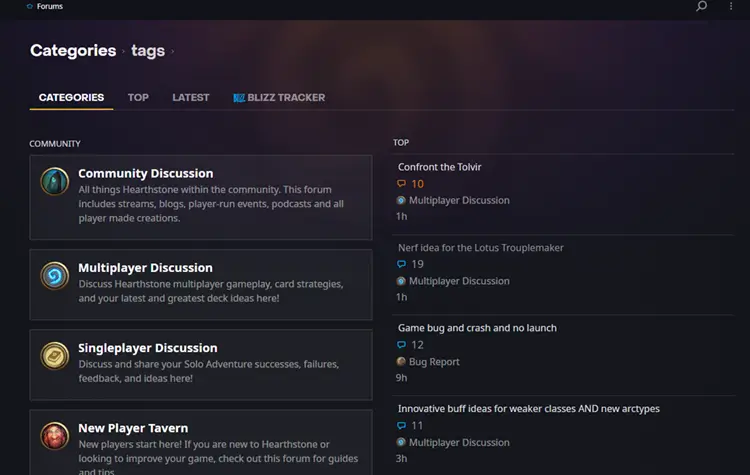The image size is (750, 475).
Task: Click the orange reply count 10
Action: click(418, 184)
